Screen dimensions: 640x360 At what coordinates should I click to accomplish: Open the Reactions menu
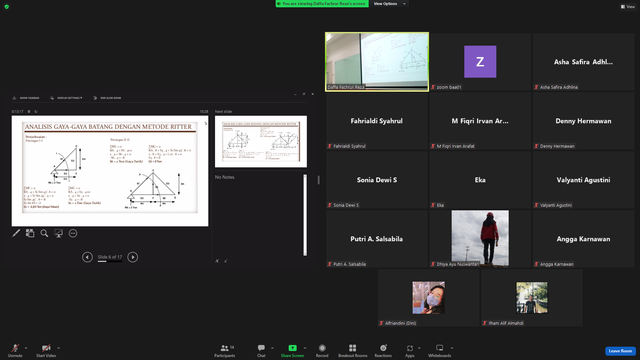[x=383, y=350]
